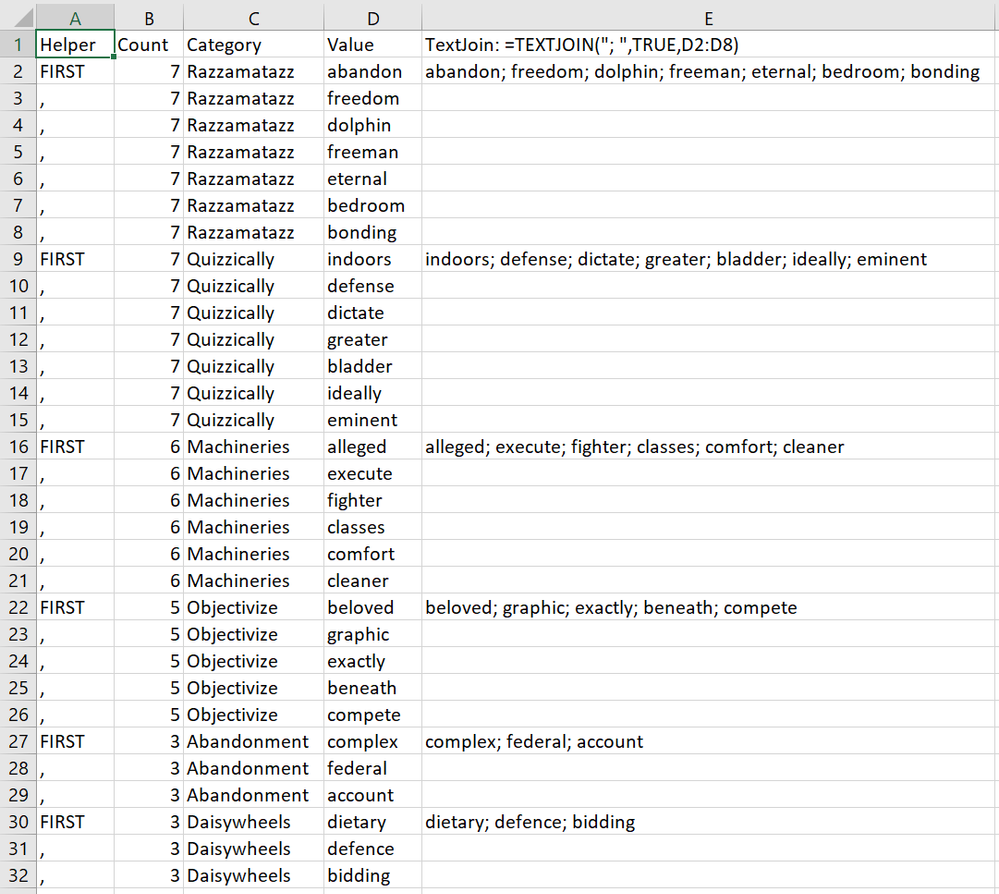Viewport: 999px width, 894px height.
Task: Click the 'federal' value cell
Action: coord(373,768)
